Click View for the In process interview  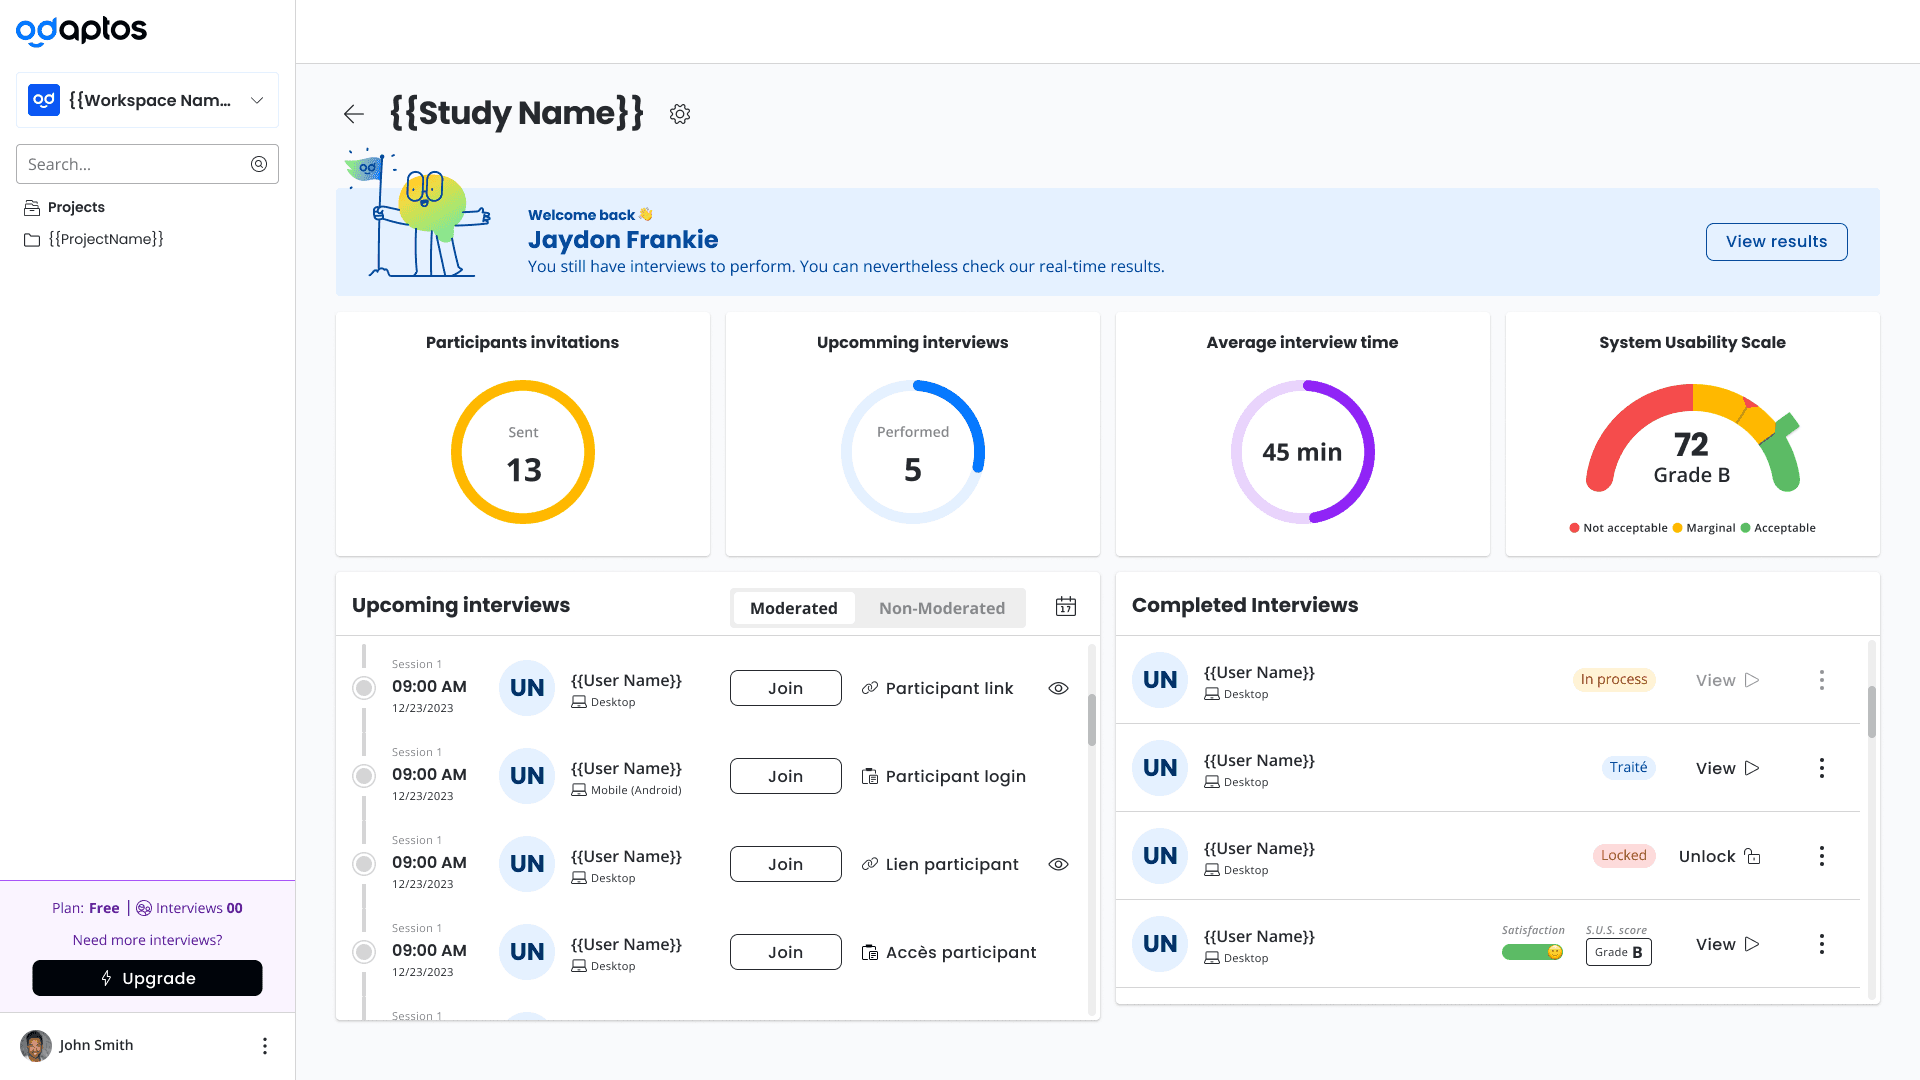1727,680
